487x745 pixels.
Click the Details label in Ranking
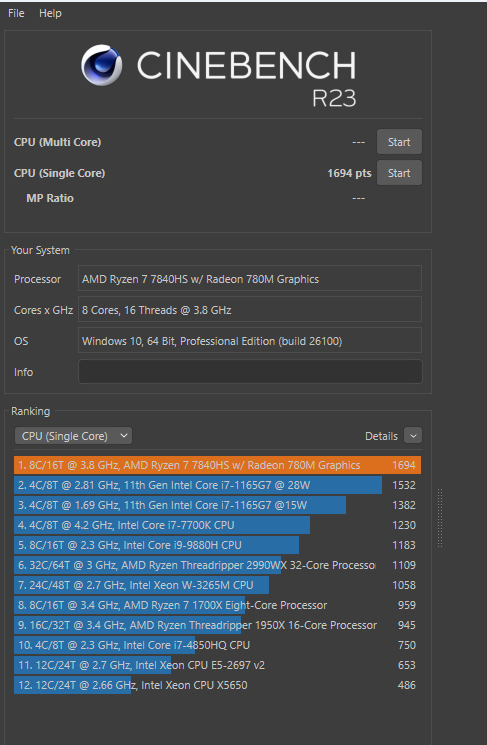381,436
